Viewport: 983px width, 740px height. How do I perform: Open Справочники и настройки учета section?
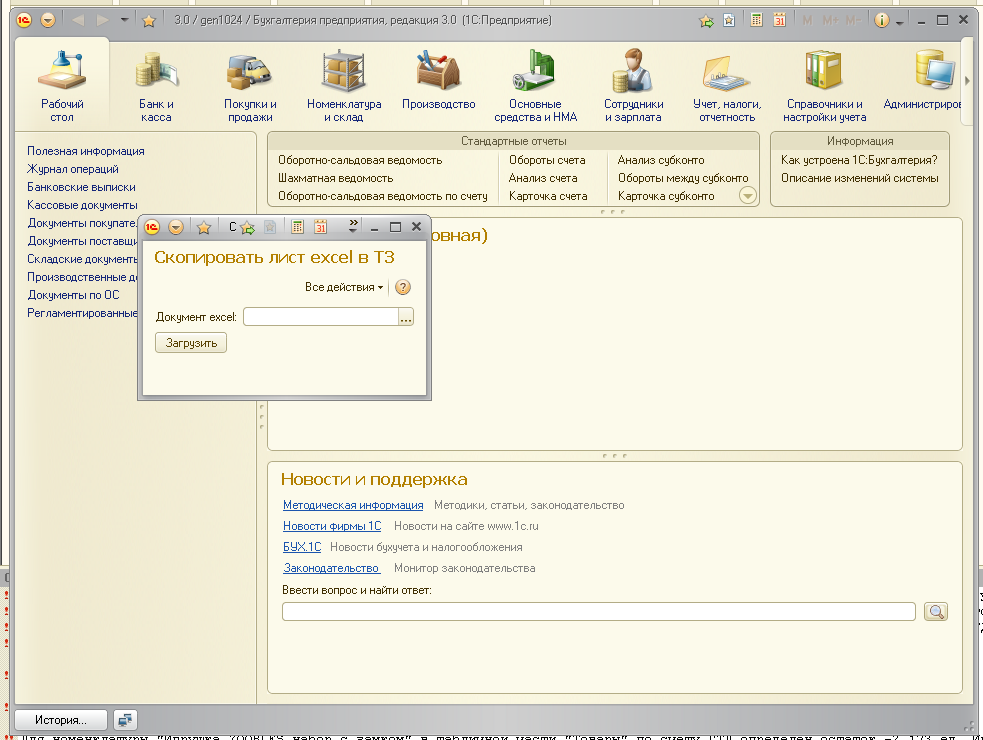coord(824,85)
